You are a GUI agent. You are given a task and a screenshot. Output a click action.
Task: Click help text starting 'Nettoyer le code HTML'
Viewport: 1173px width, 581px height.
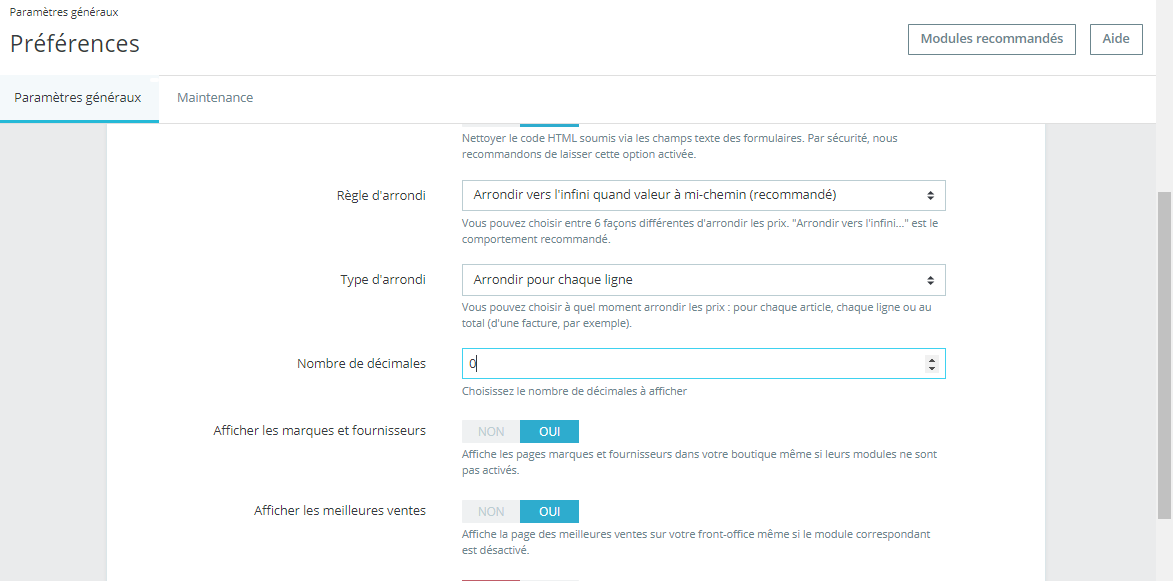point(679,147)
